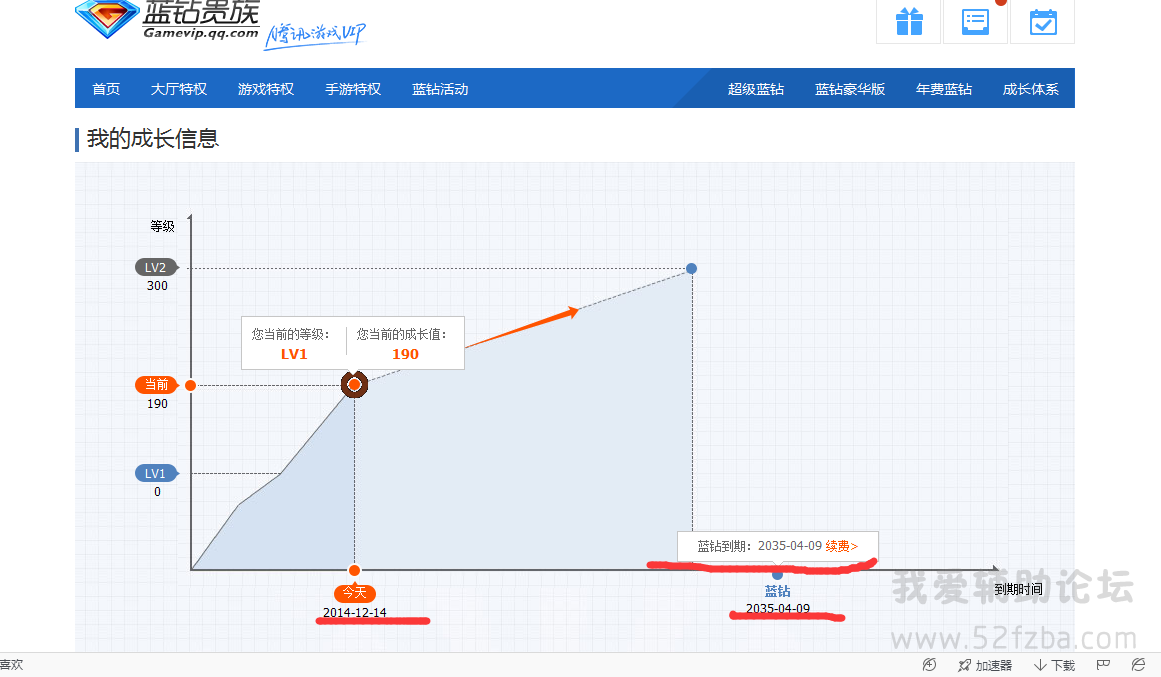Open the 下载 downloads status item
This screenshot has height=677, width=1161.
[x=1054, y=665]
